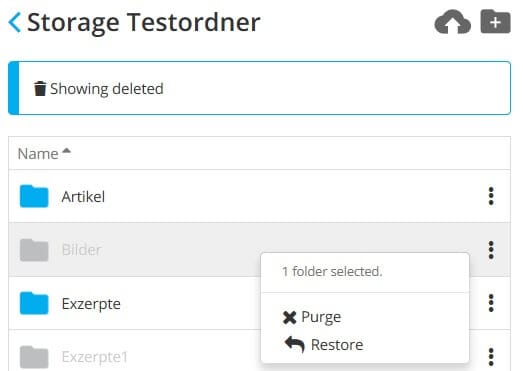Image resolution: width=523 pixels, height=371 pixels.
Task: Toggle the Name sort direction arrow
Action: [67, 151]
